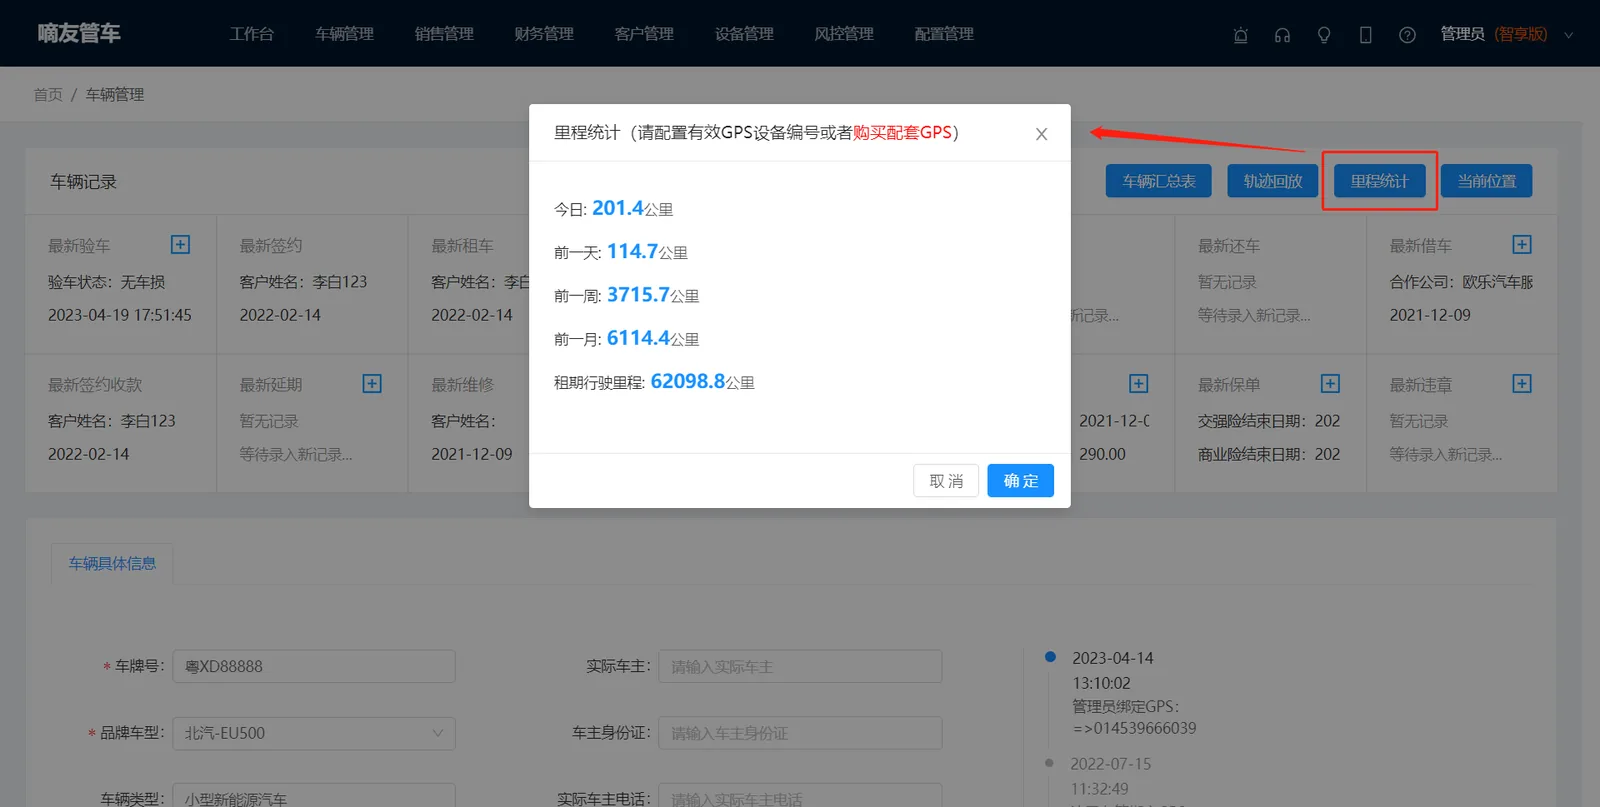This screenshot has width=1600, height=807.
Task: Click the 车辆汇总表 button
Action: tap(1159, 181)
